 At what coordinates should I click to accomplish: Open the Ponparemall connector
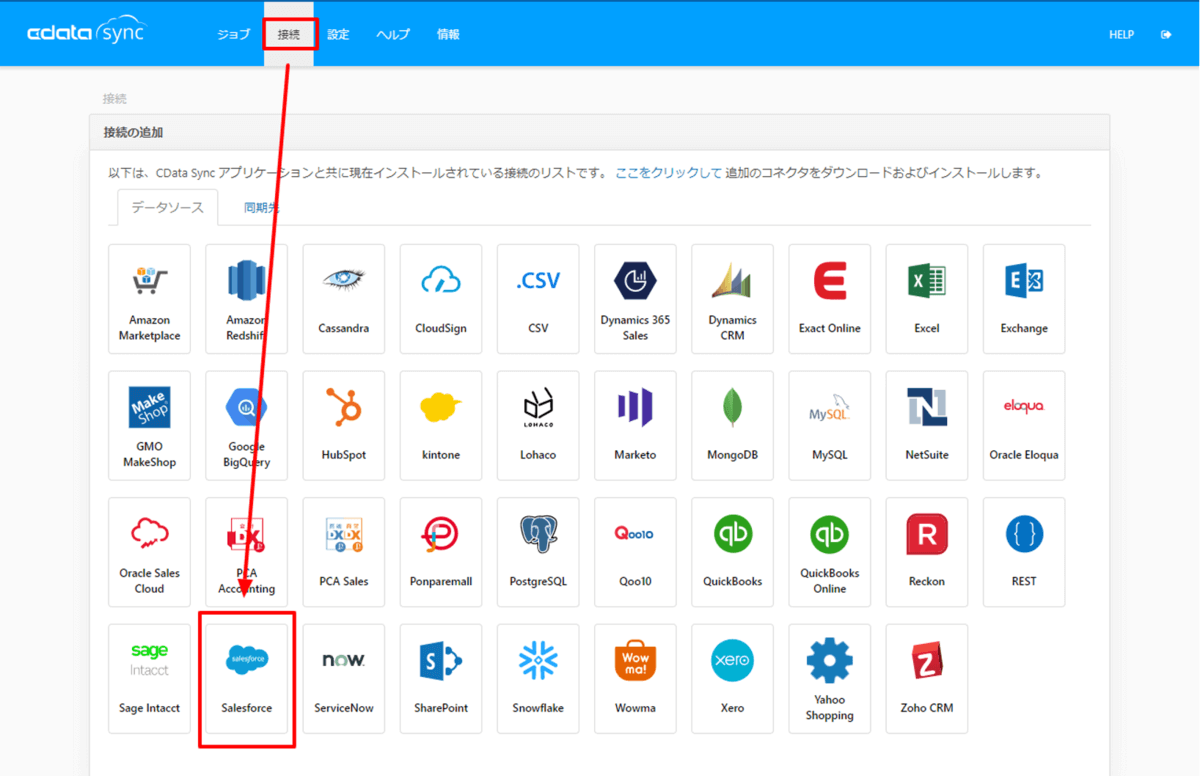click(441, 552)
